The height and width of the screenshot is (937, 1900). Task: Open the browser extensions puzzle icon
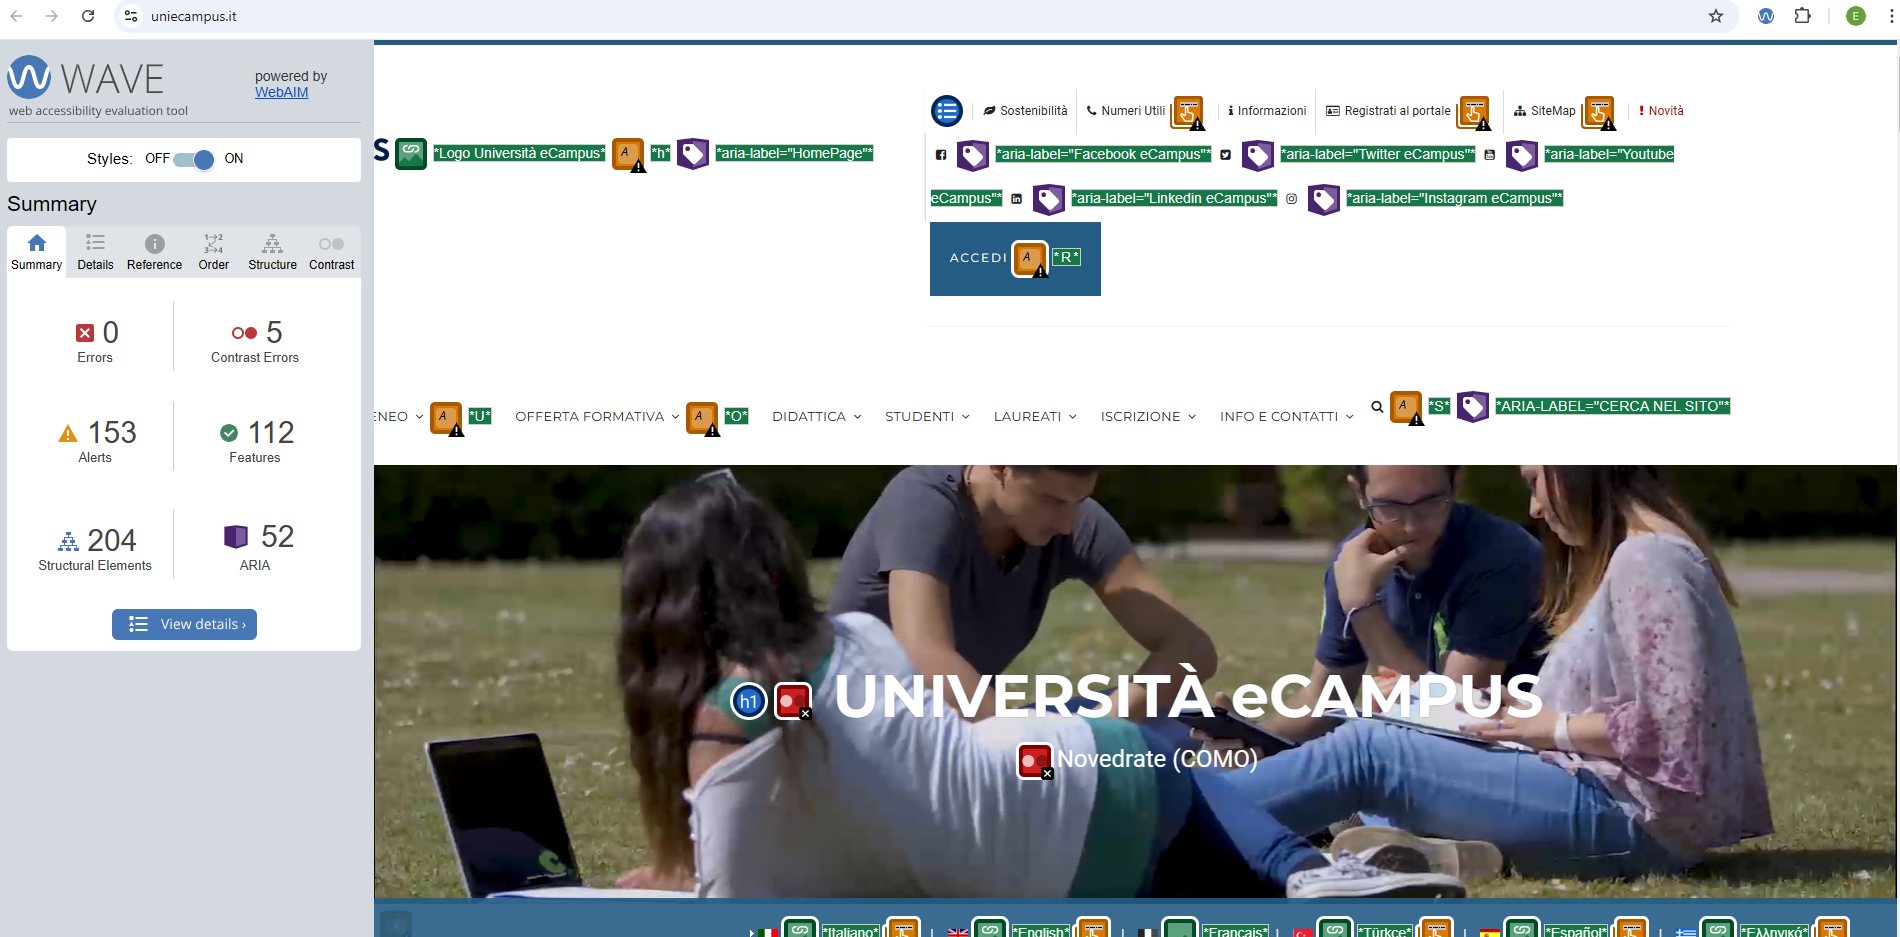point(1802,16)
